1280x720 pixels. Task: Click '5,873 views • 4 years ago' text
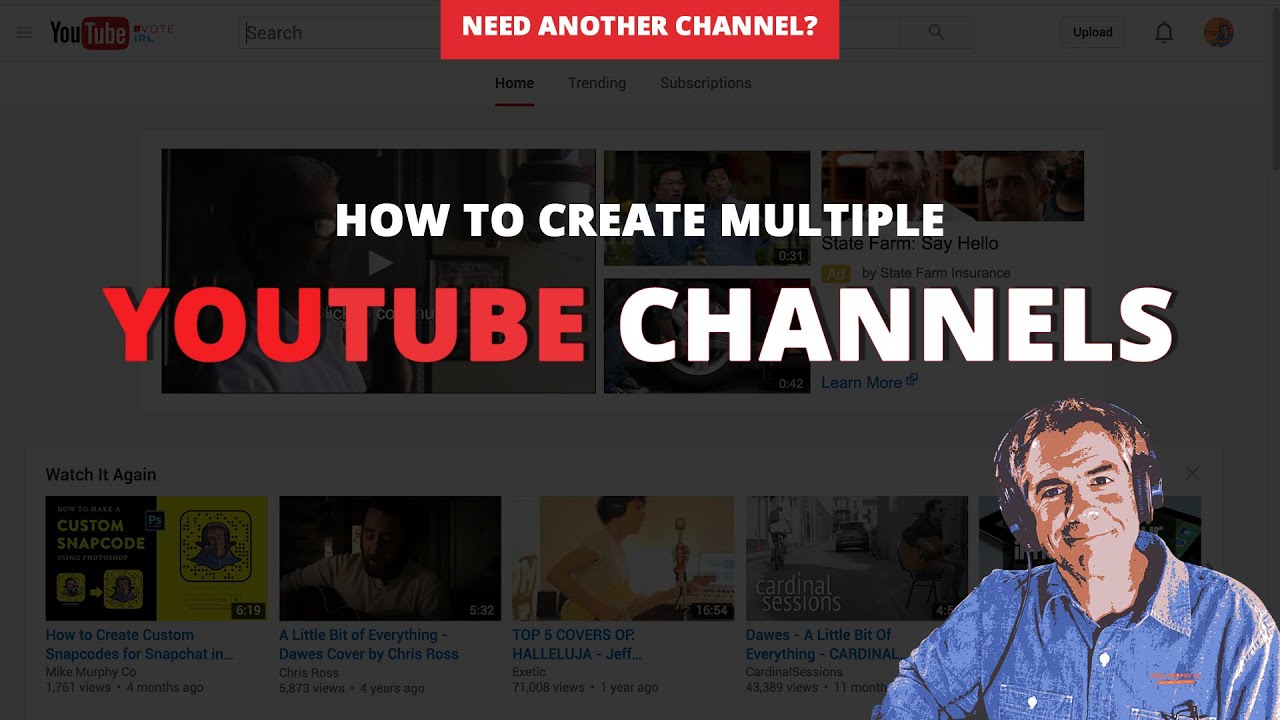[352, 687]
